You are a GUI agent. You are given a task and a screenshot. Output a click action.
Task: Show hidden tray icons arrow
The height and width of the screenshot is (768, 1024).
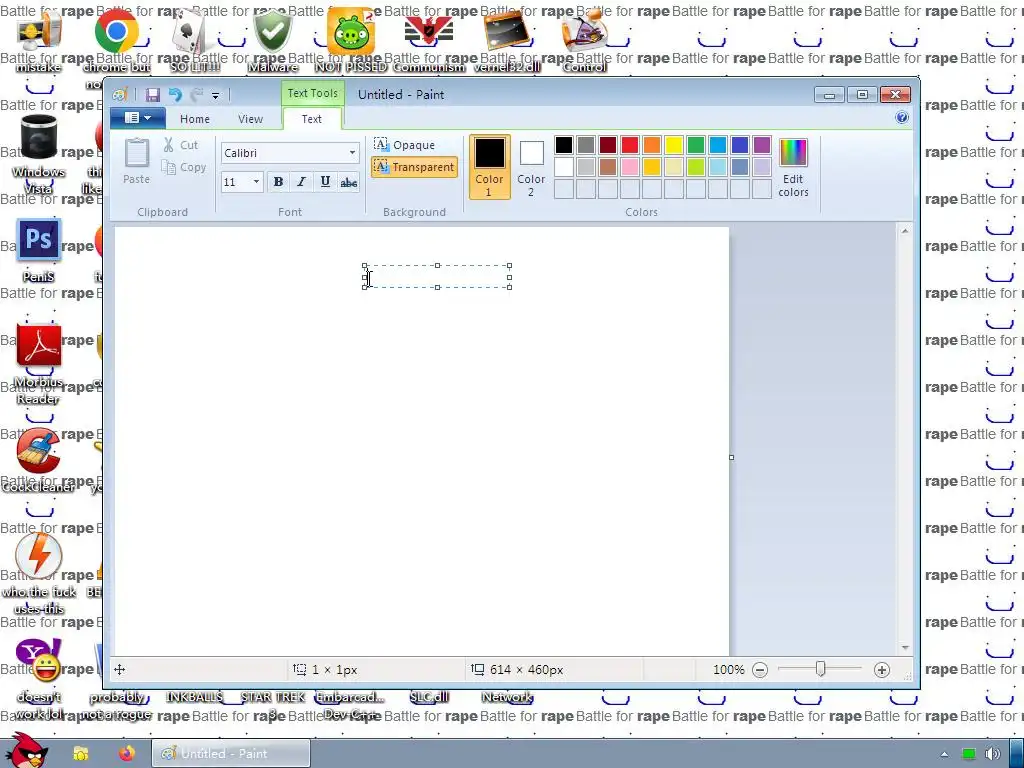coord(944,754)
